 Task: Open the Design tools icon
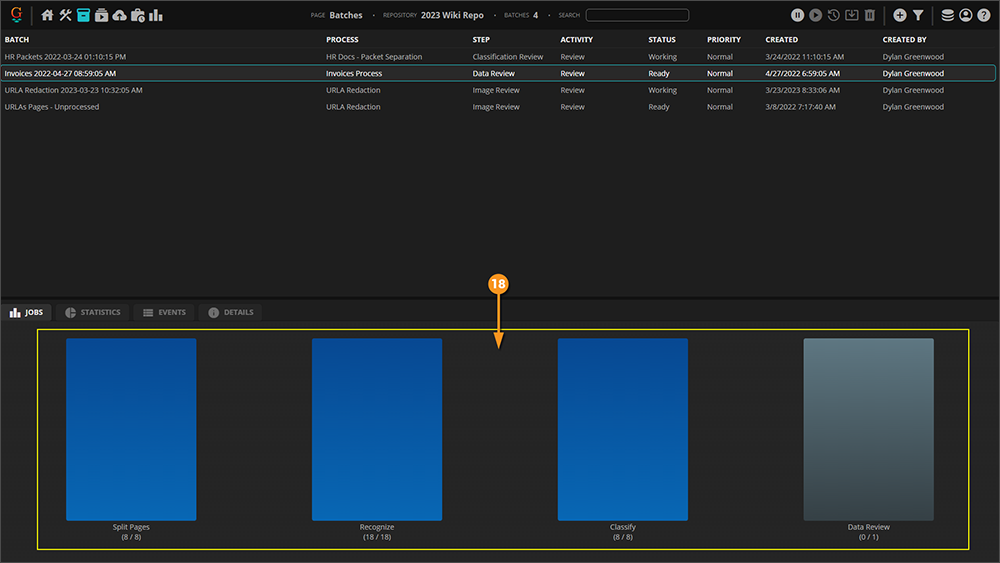pos(65,15)
